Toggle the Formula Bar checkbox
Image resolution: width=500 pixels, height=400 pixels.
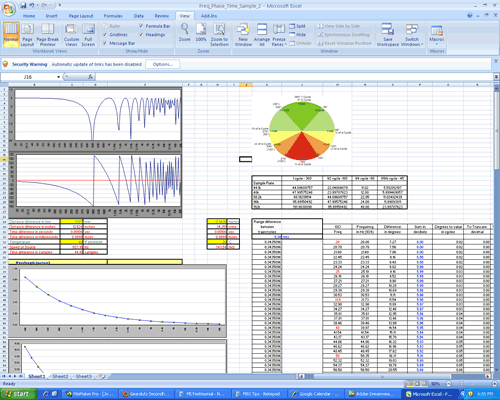[141, 26]
